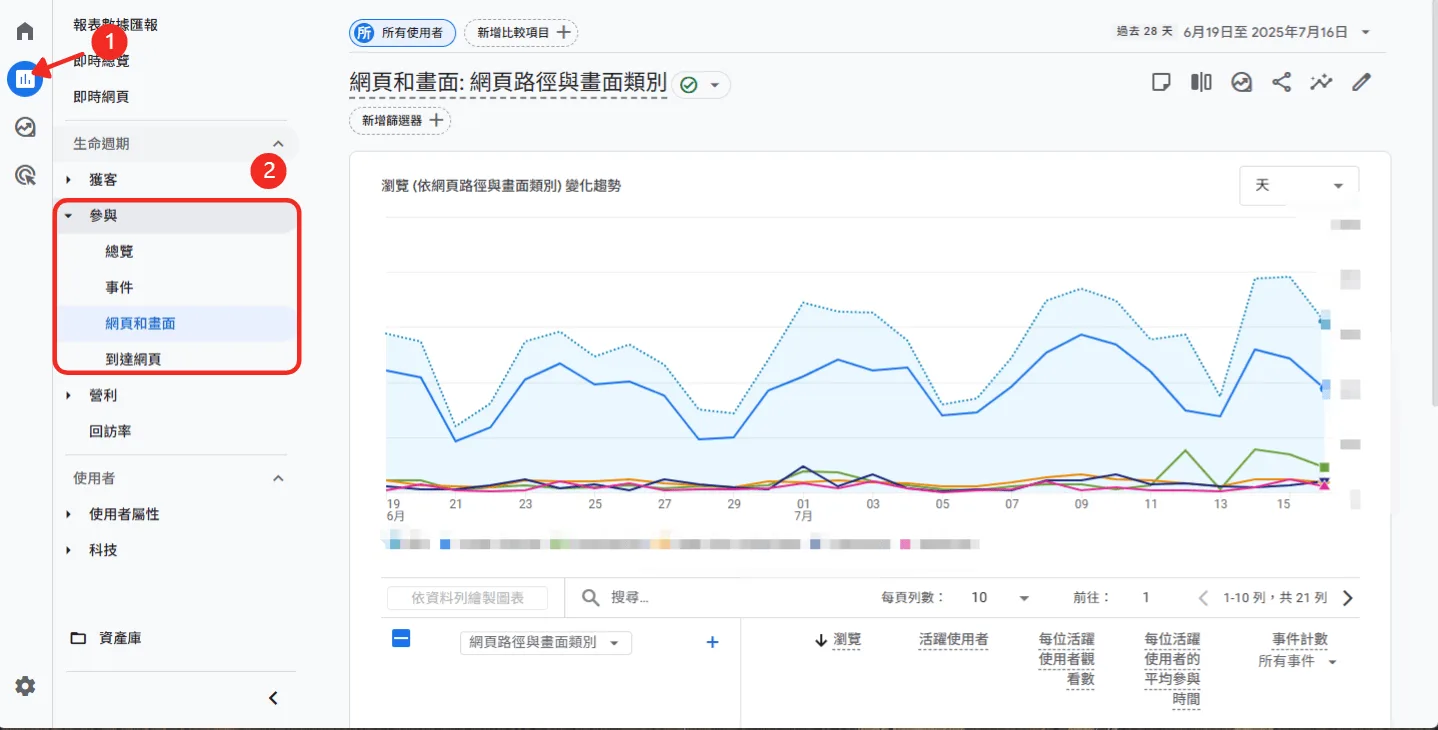
Task: Collapse the 生命週期 section
Action: (x=280, y=142)
